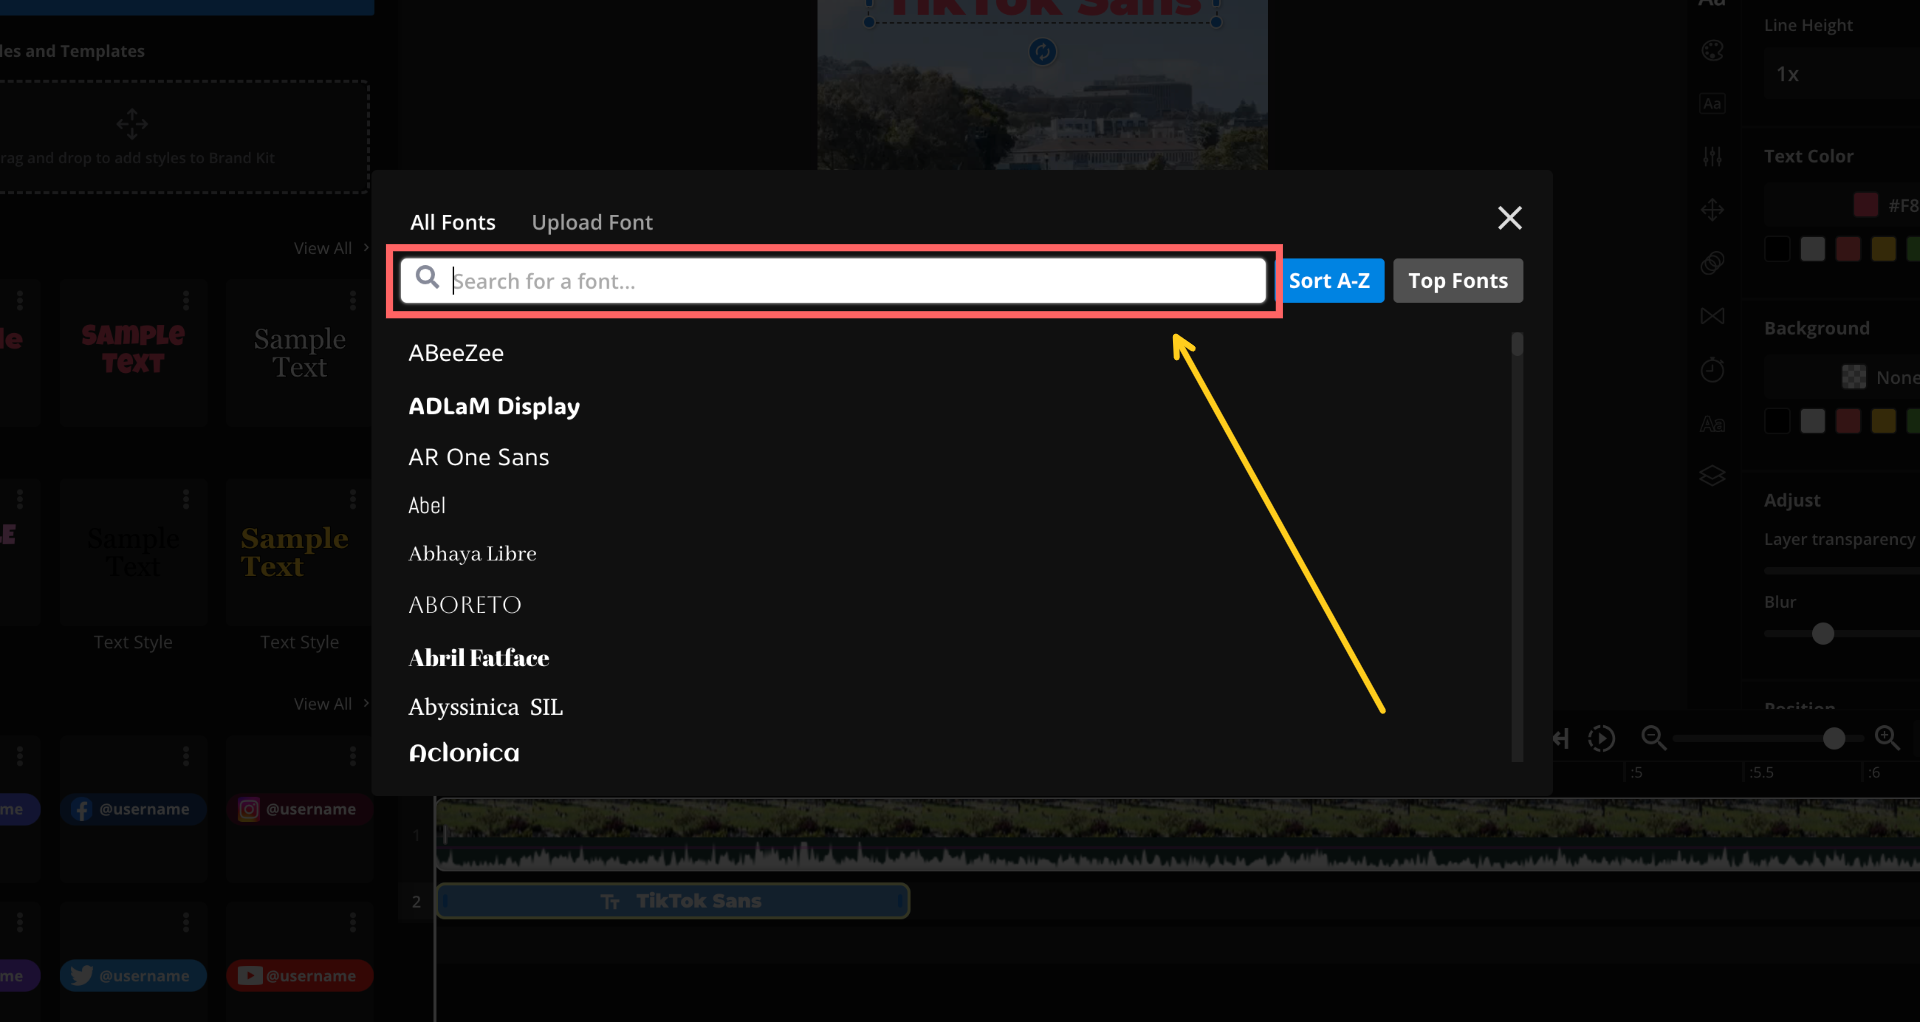Switch to the Upload Font tab

tap(592, 222)
